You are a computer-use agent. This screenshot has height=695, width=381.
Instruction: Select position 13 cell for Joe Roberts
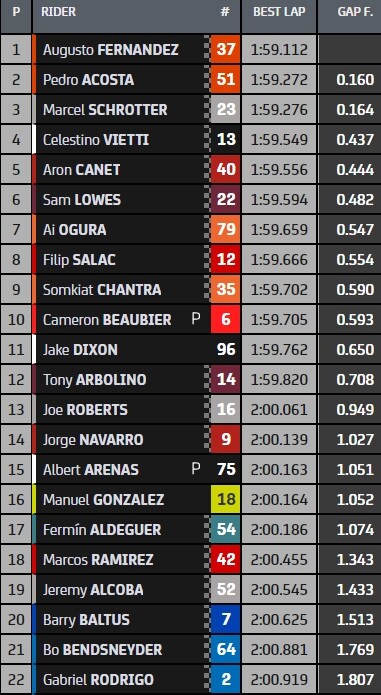16,410
